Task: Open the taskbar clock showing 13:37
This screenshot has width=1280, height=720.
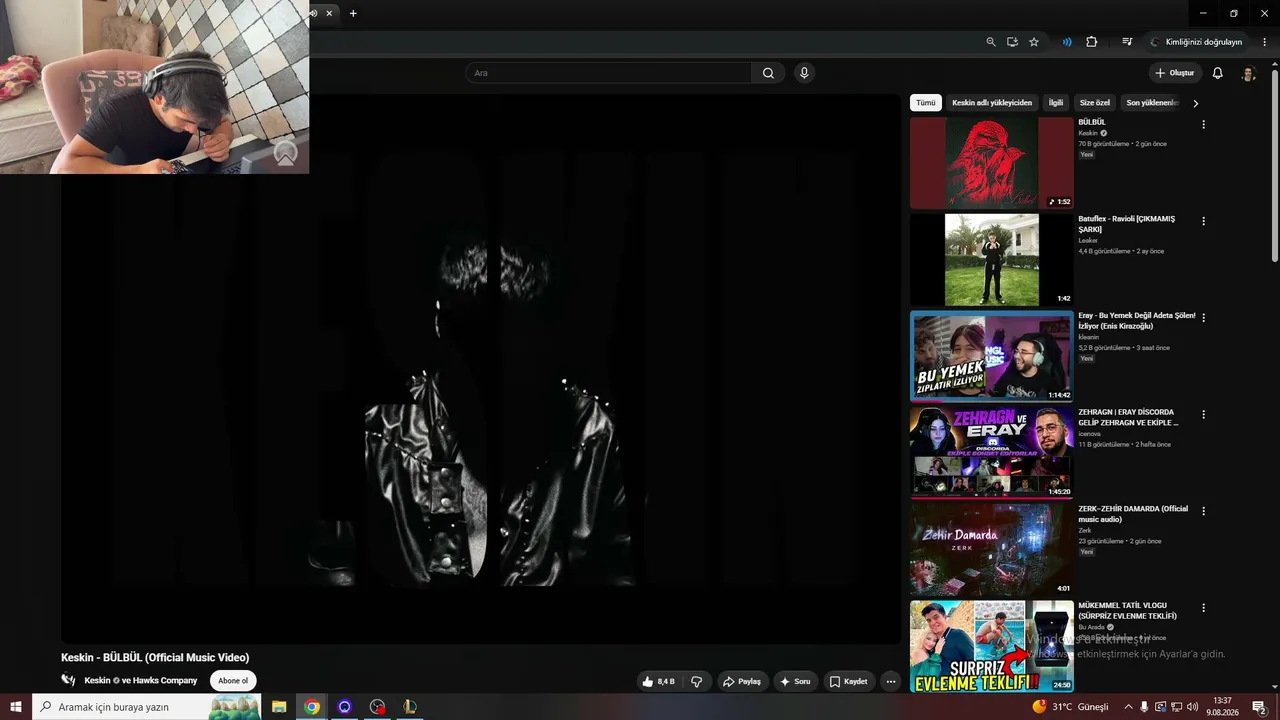Action: (1221, 707)
